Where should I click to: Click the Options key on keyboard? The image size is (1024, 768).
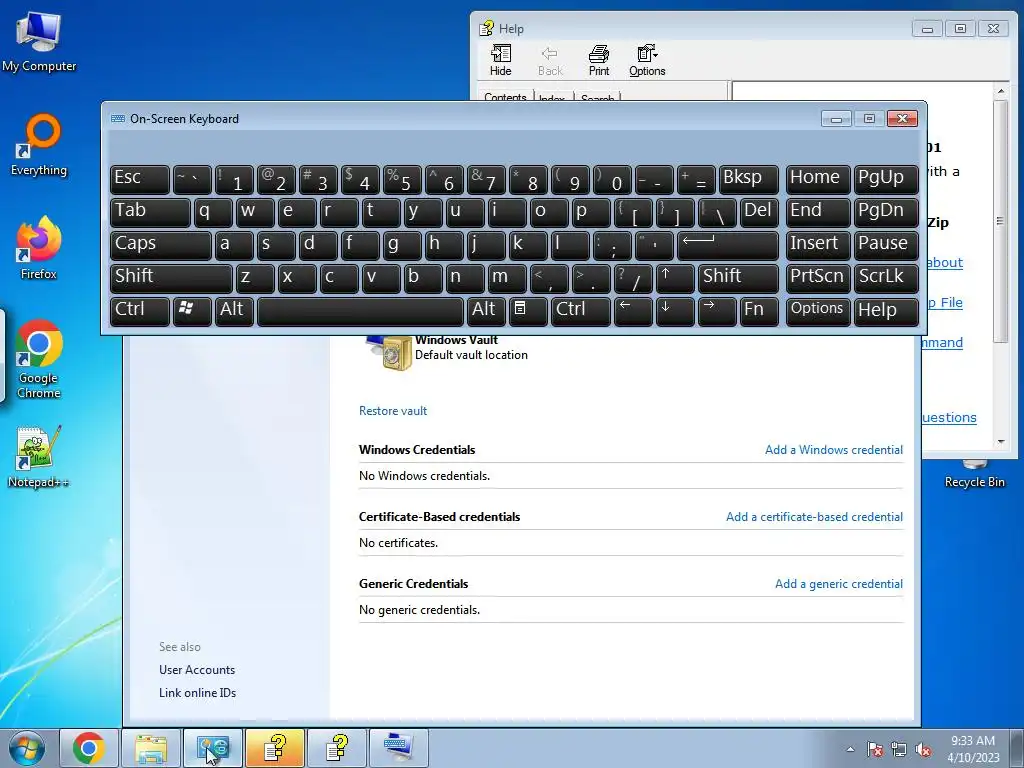pos(818,311)
